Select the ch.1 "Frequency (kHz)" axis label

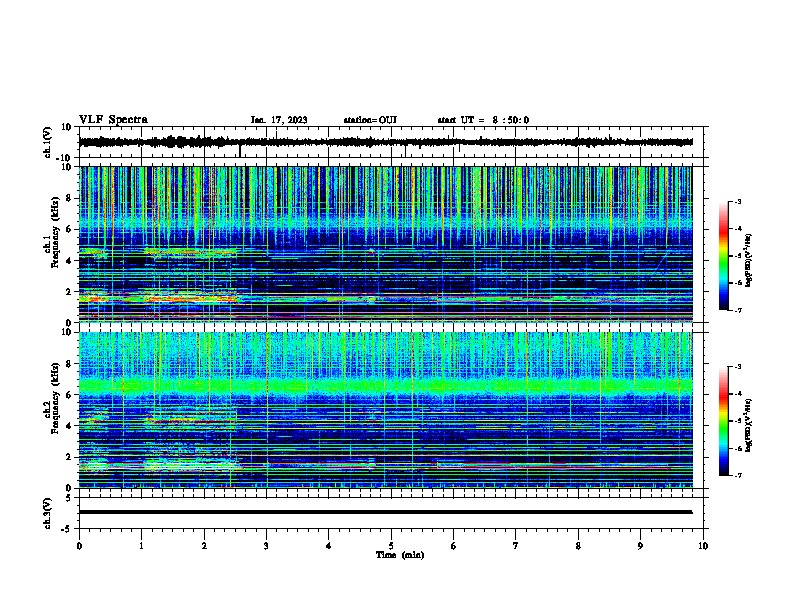[55, 232]
